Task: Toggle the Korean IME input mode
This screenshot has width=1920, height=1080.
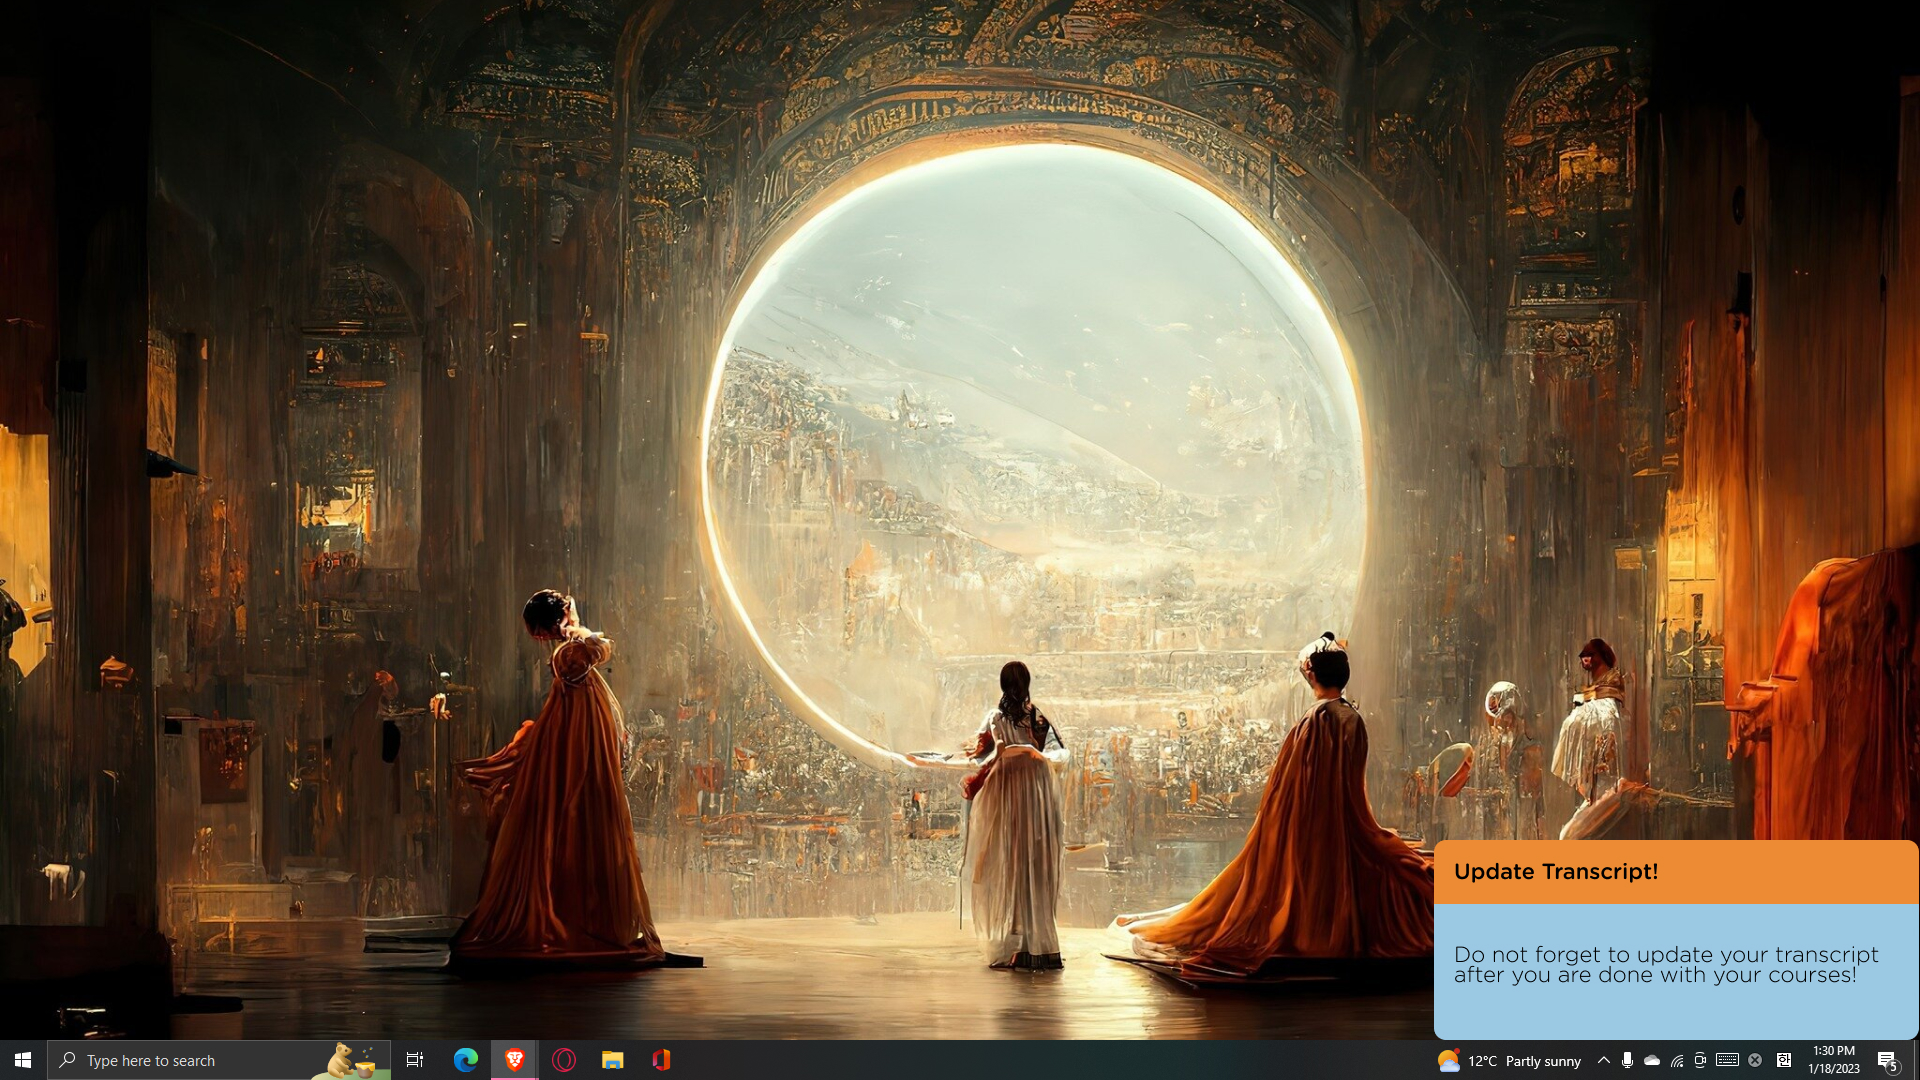Action: click(1784, 1060)
